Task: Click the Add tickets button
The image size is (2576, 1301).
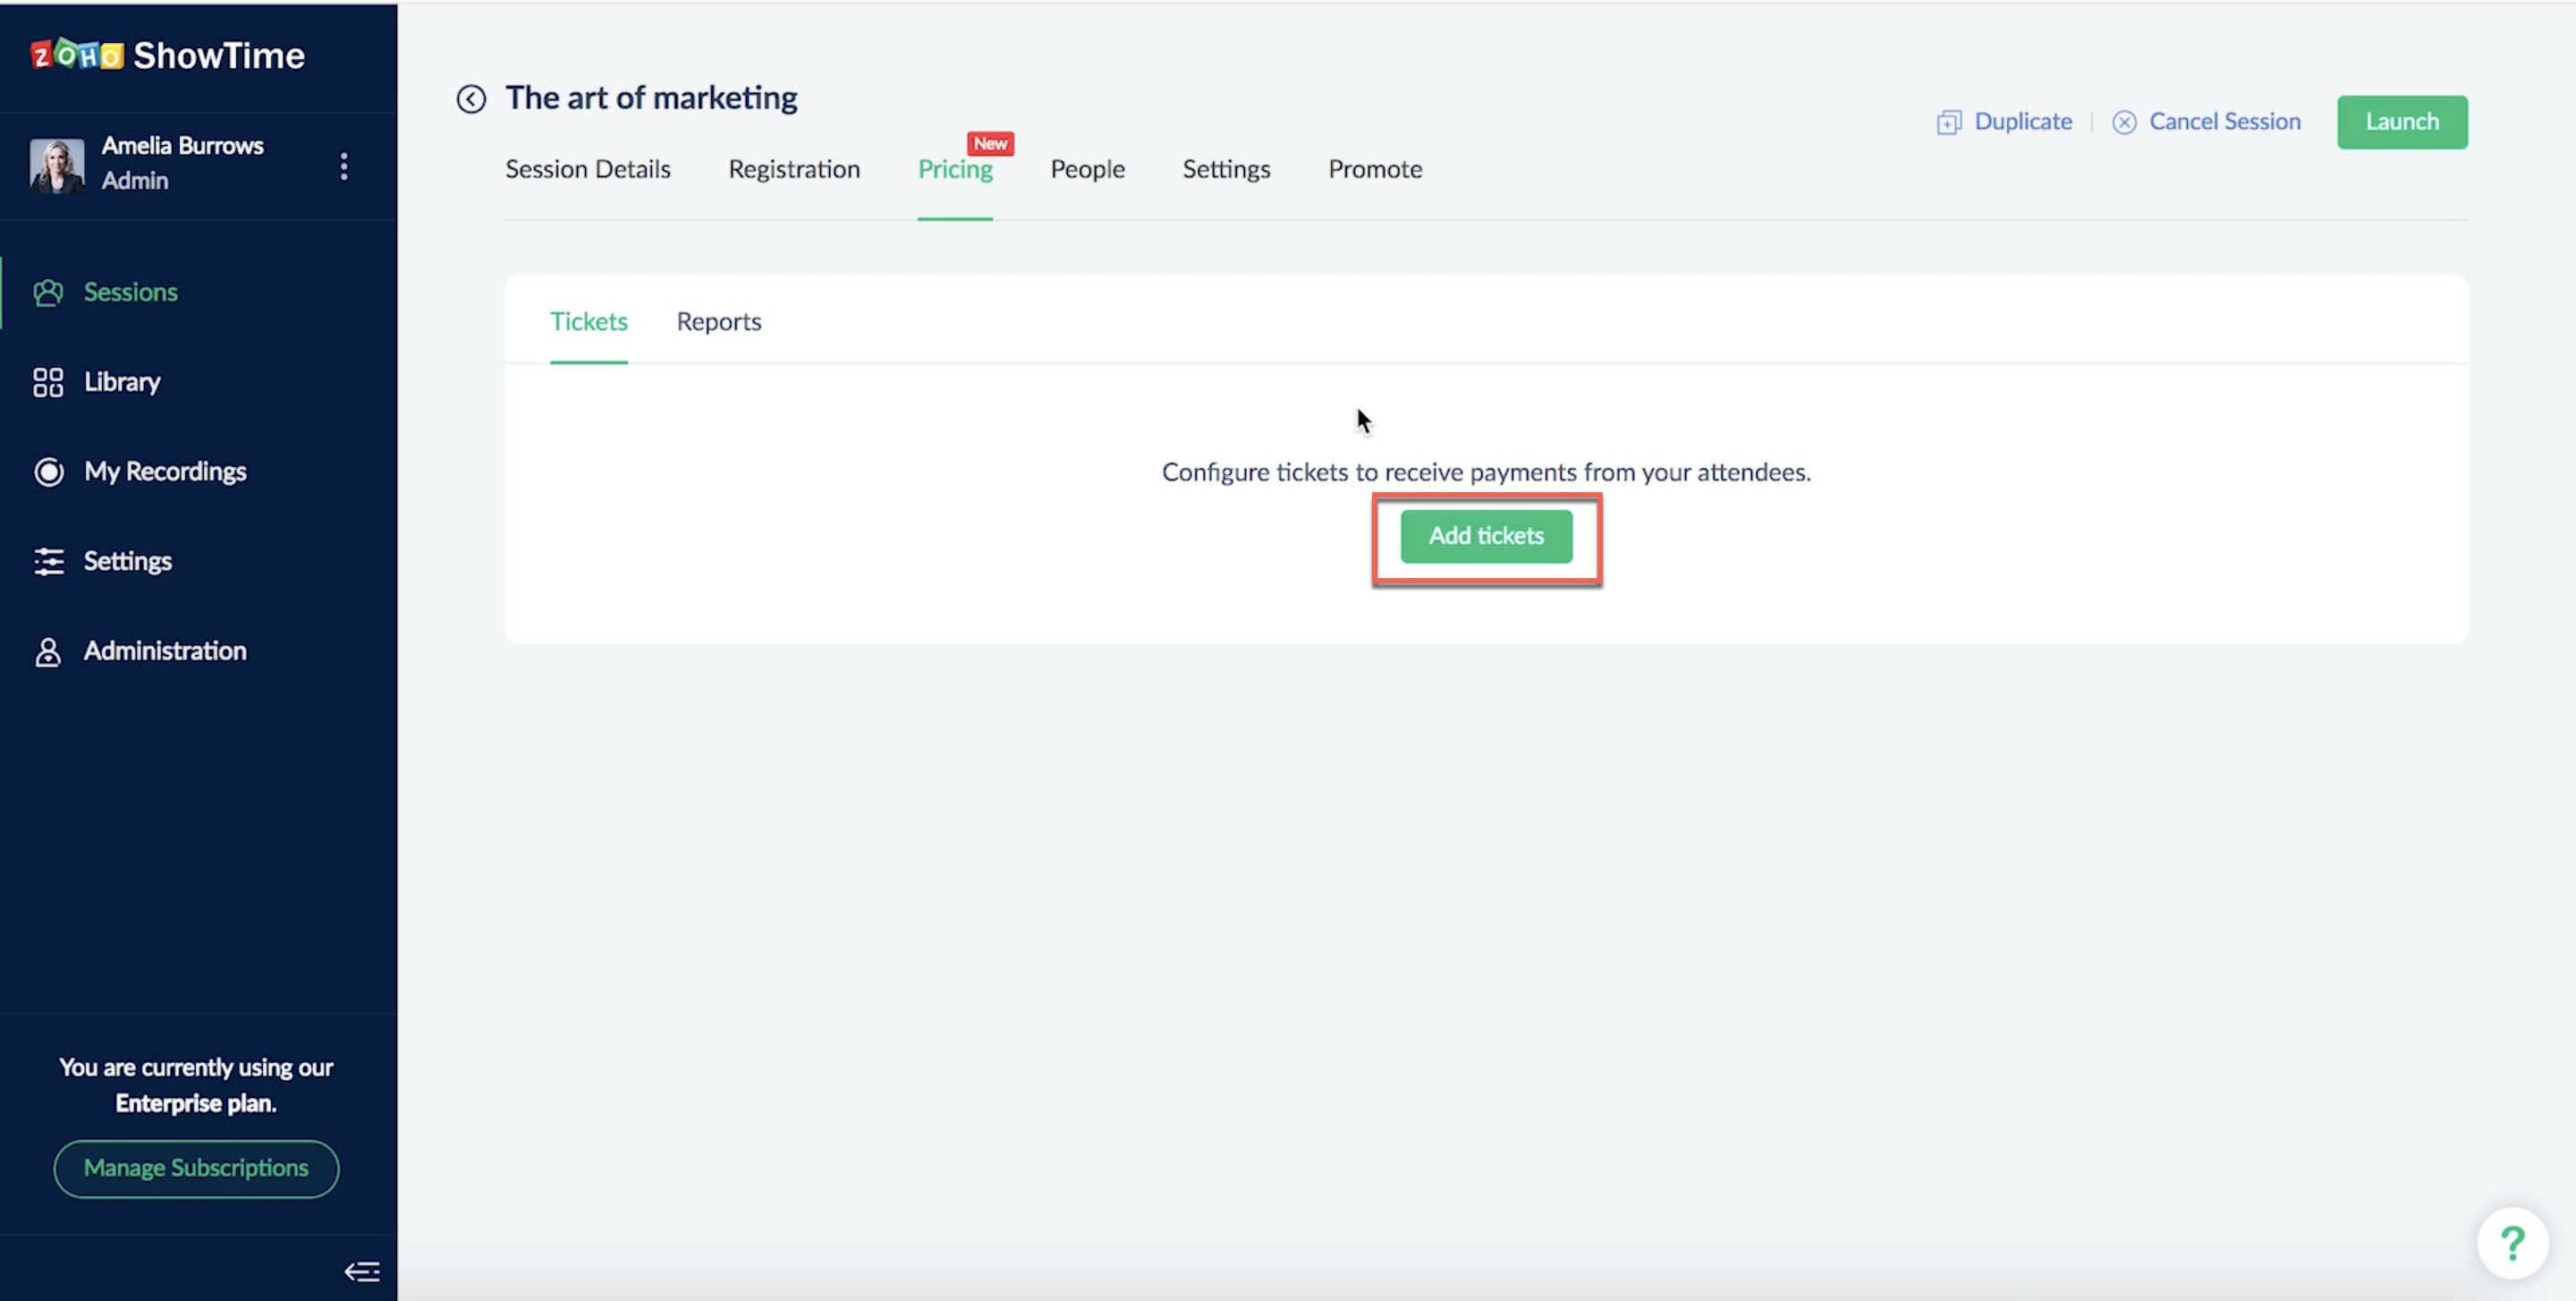Action: click(x=1485, y=537)
